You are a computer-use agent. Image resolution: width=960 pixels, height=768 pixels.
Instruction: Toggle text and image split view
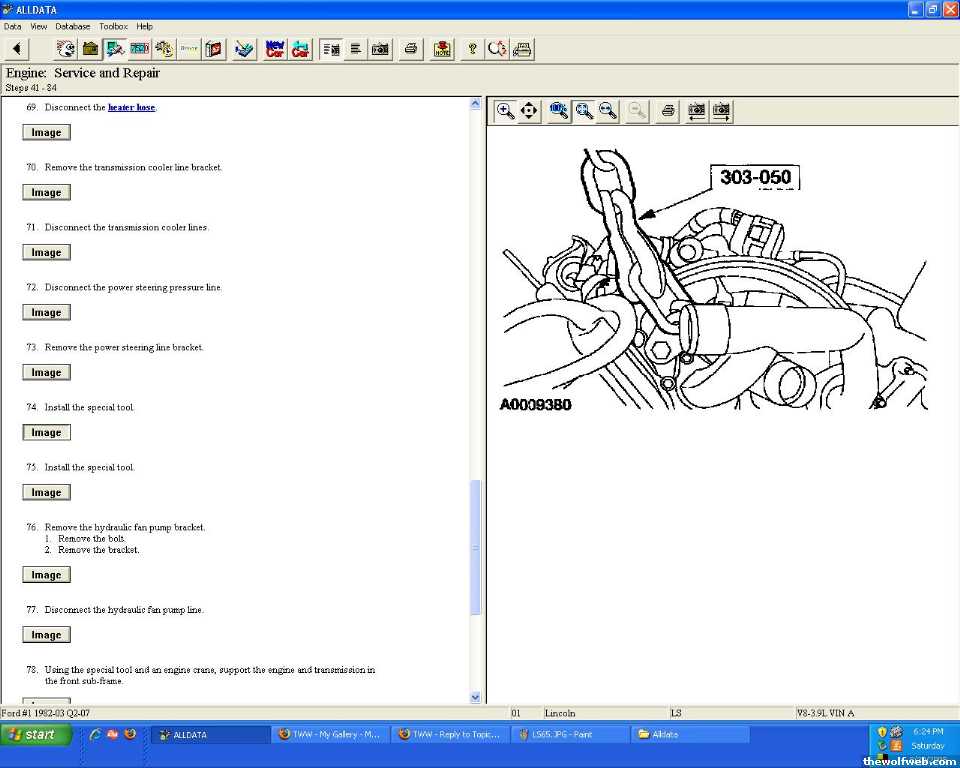330,48
